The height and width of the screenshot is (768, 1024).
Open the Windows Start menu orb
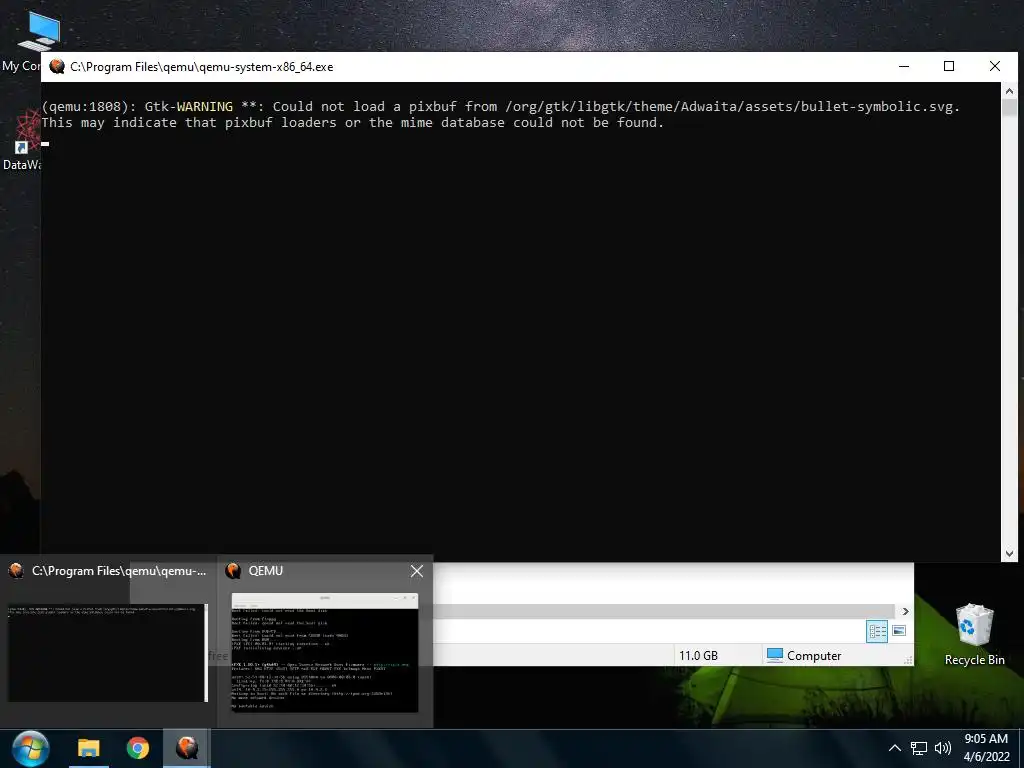pos(30,748)
